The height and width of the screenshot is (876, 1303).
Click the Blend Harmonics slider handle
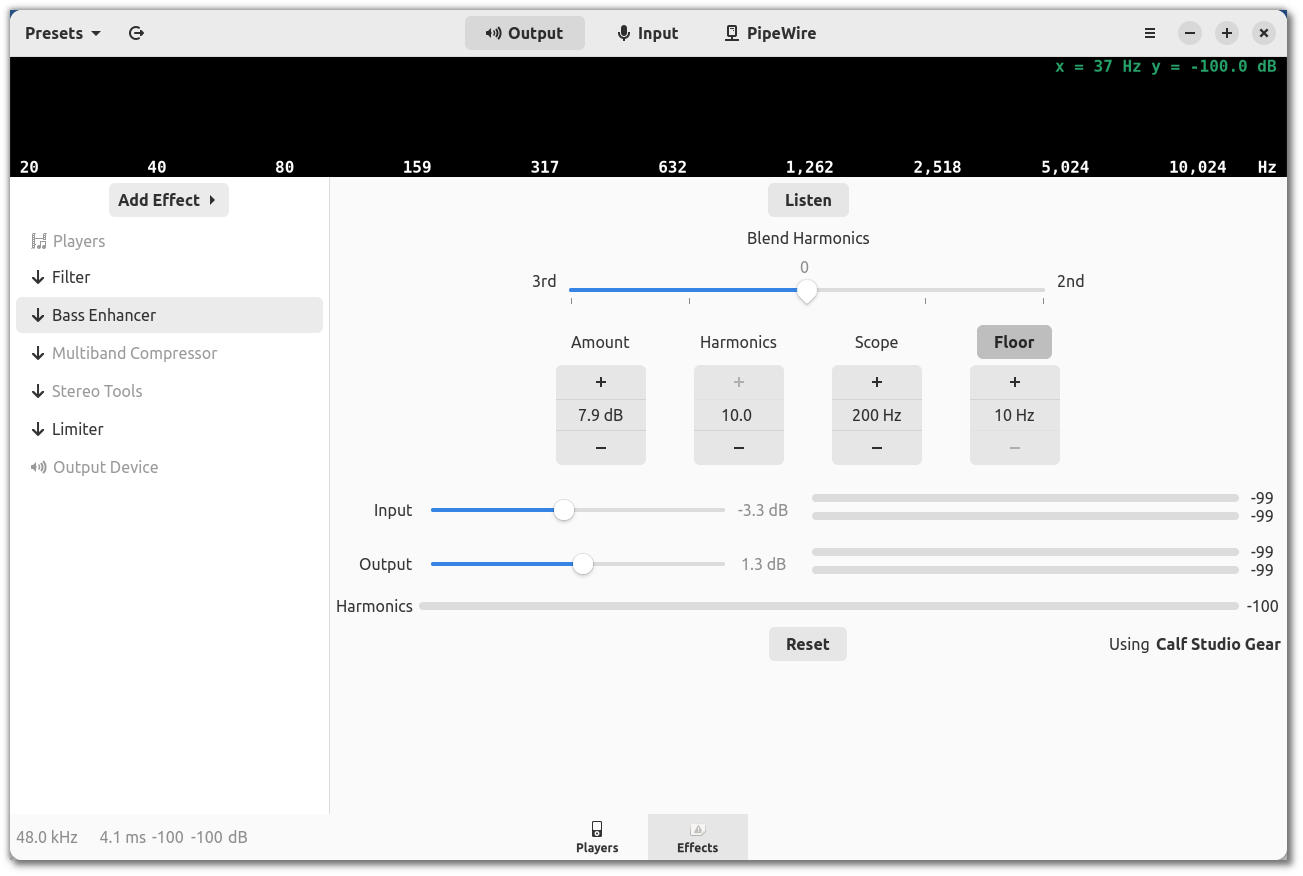point(807,291)
